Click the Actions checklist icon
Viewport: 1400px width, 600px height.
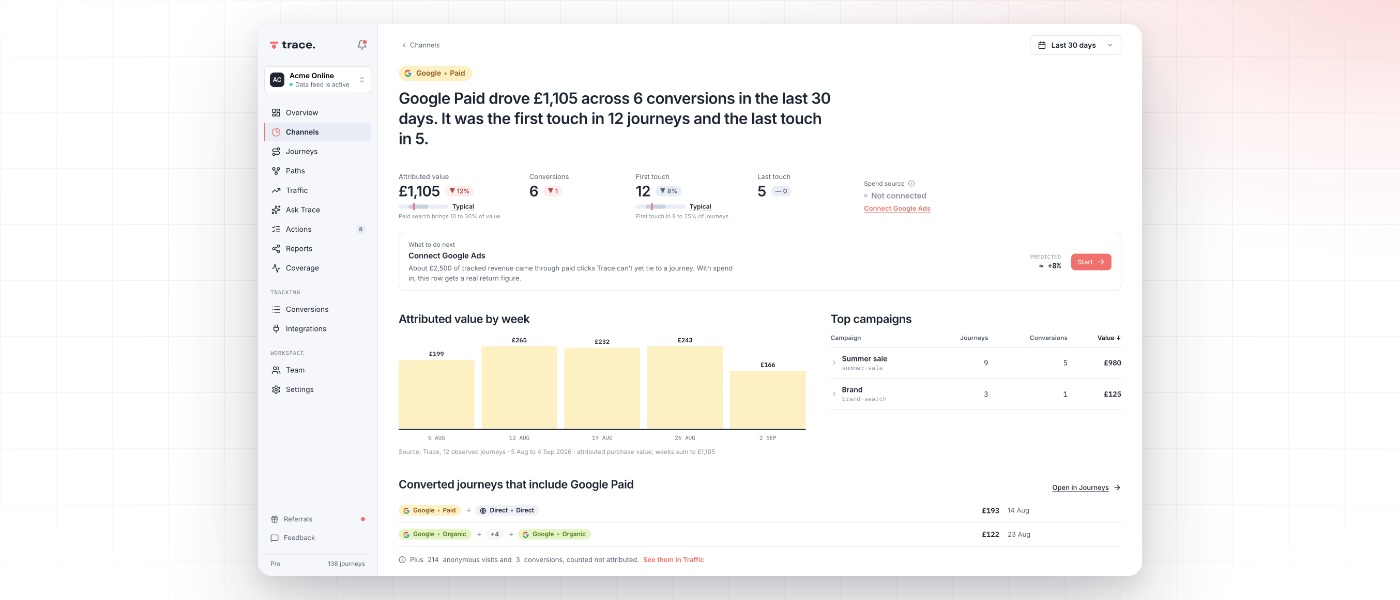coord(276,229)
